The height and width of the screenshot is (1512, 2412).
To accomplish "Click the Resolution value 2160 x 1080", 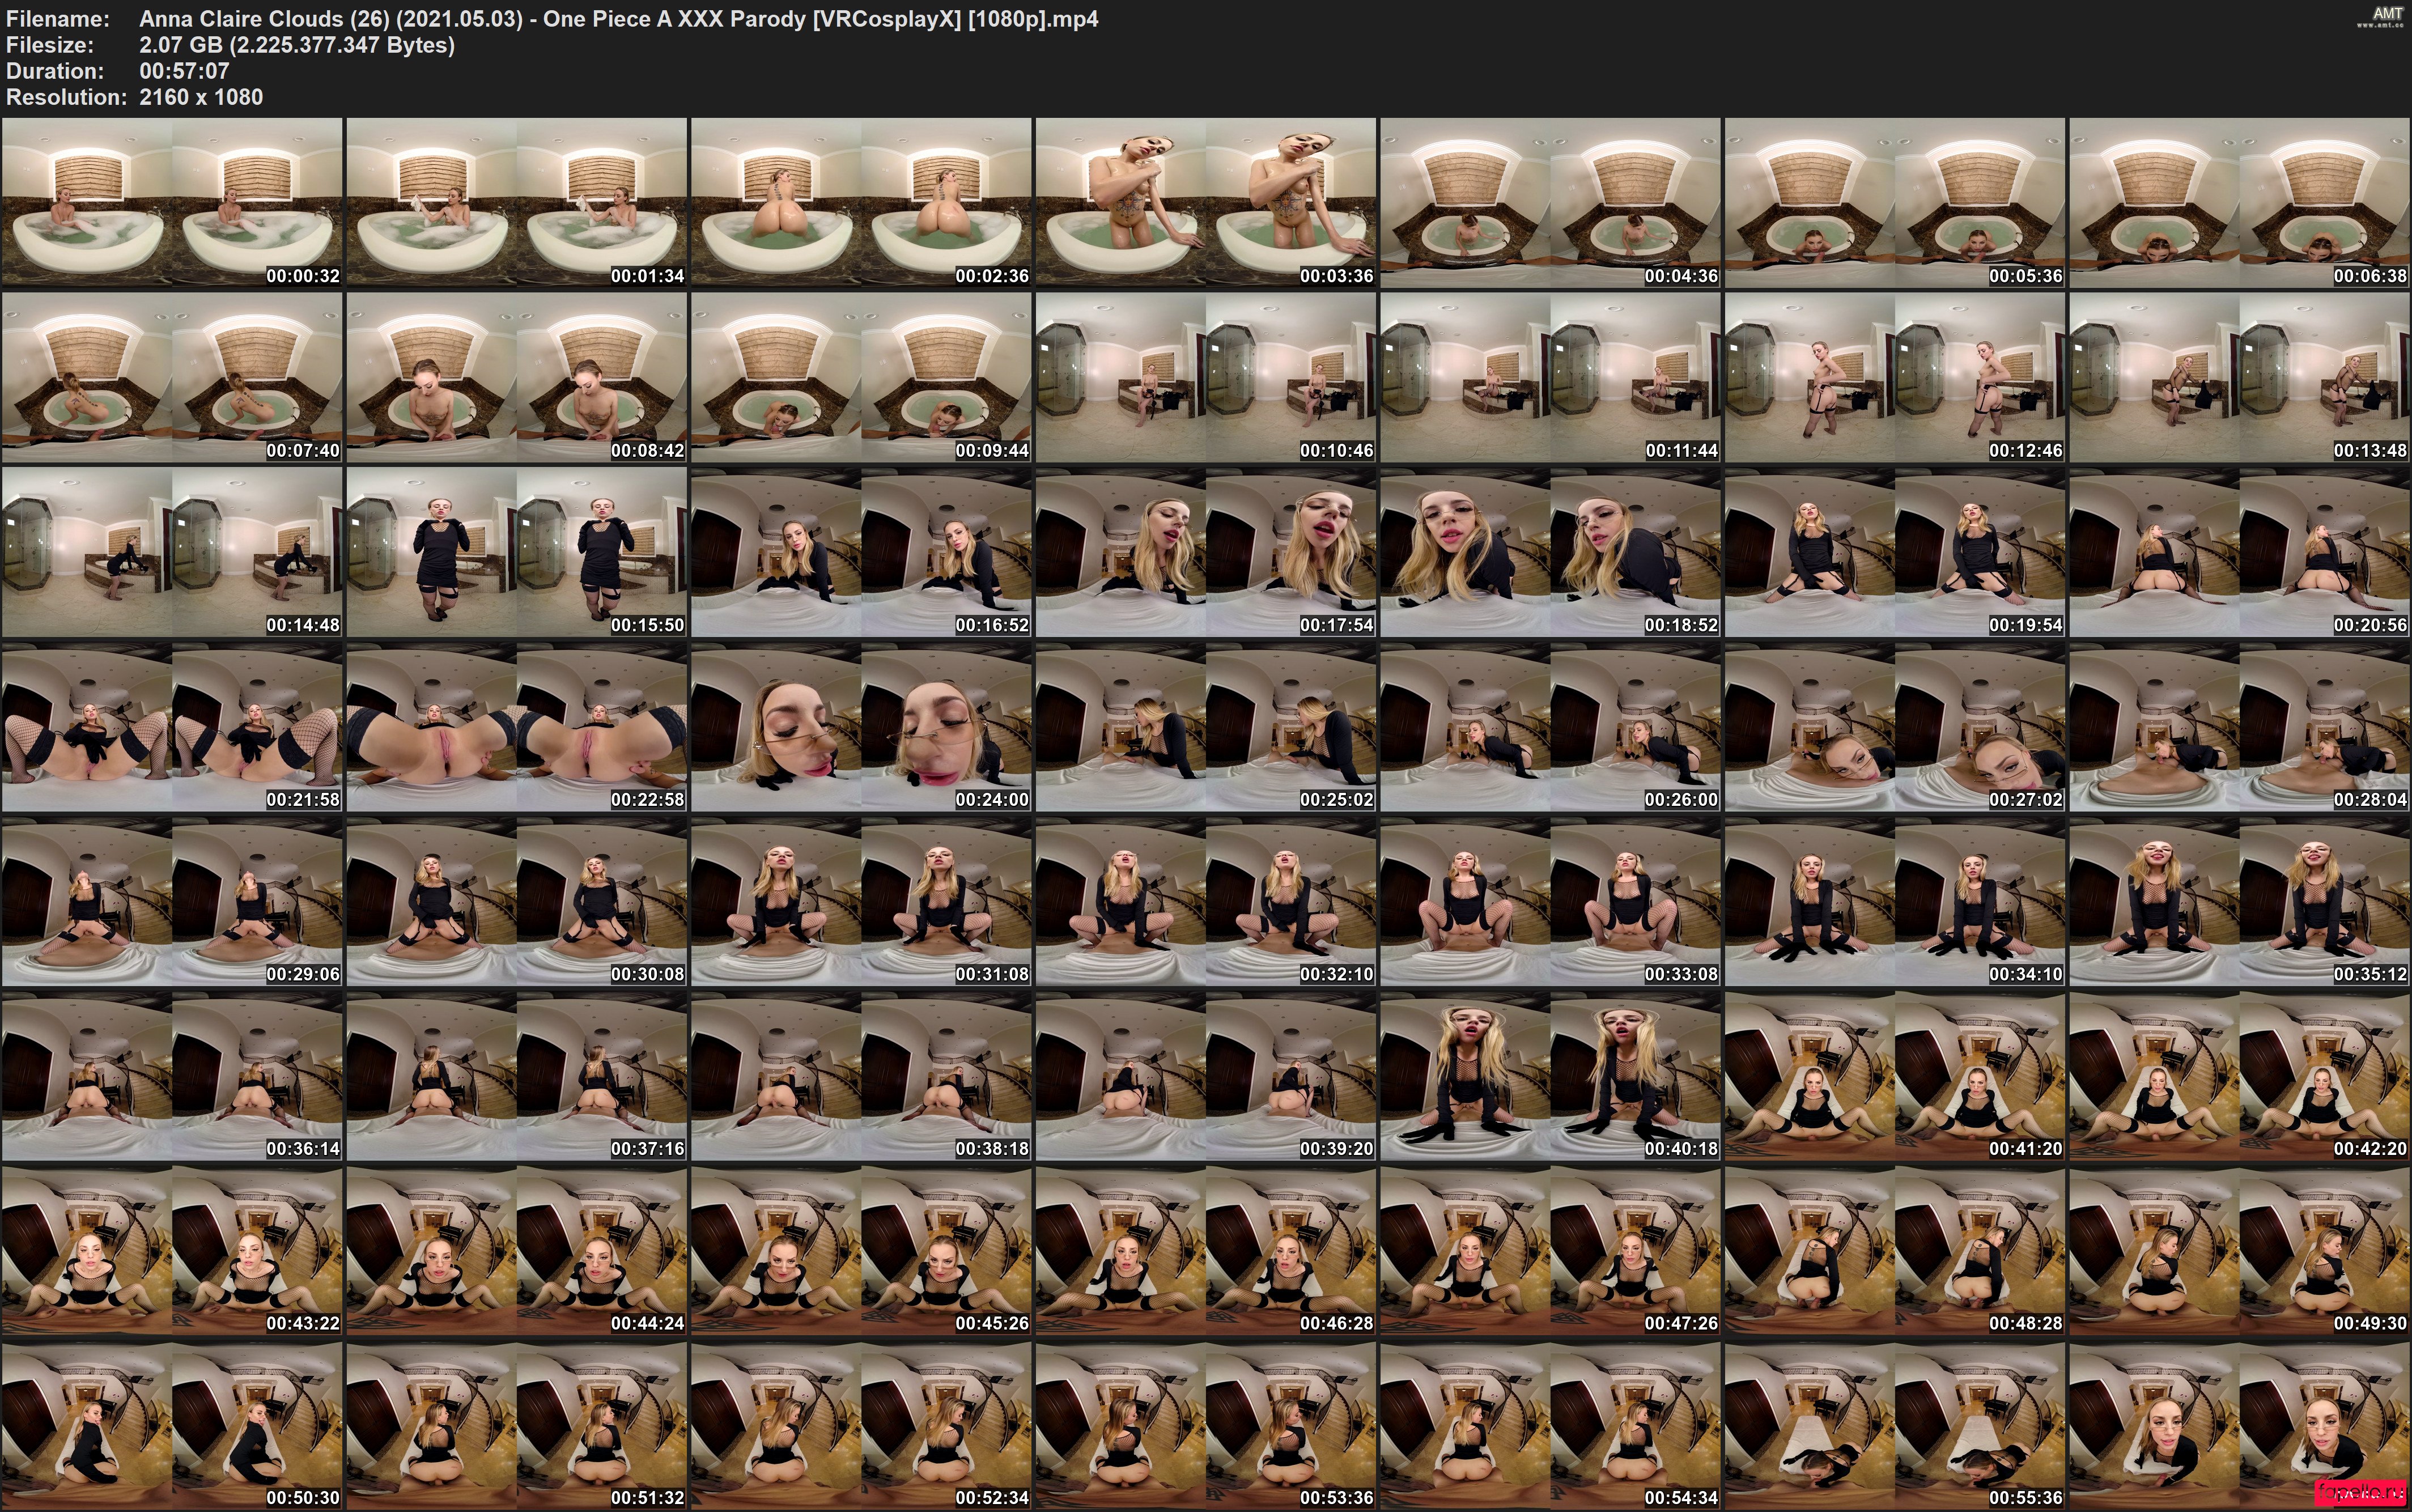I will click(x=201, y=97).
